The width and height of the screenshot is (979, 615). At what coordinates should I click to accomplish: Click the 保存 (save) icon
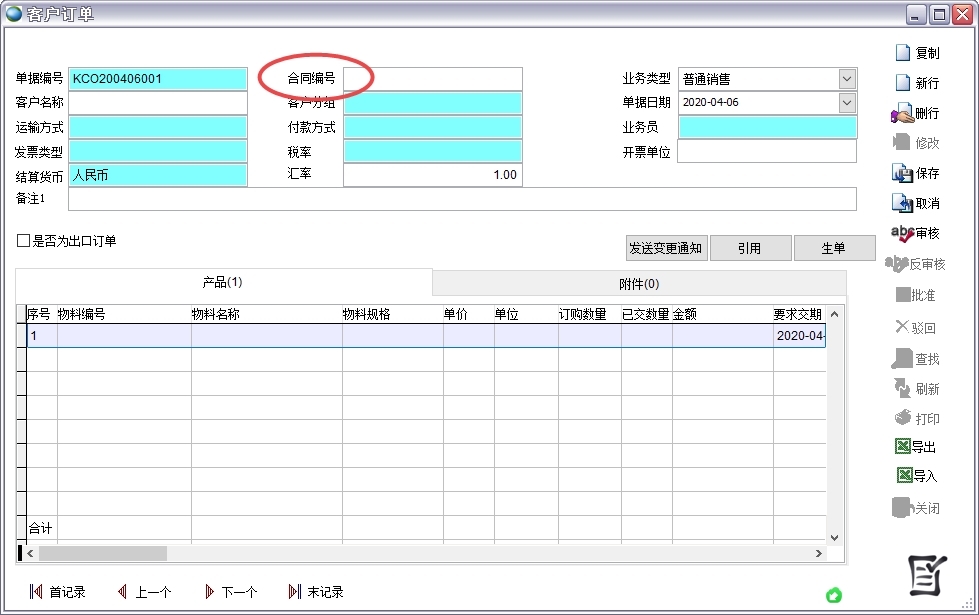point(902,173)
